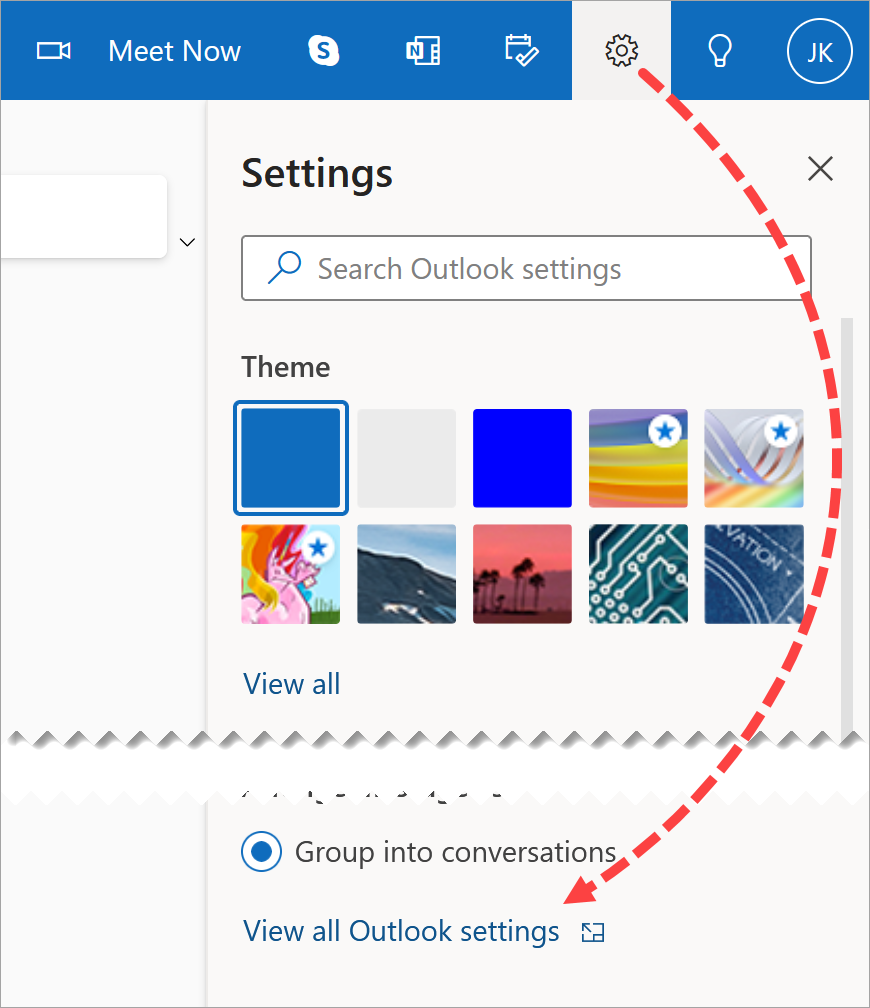Open the Tips lightbulb icon
Image resolution: width=870 pixels, height=1008 pixels.
click(719, 51)
